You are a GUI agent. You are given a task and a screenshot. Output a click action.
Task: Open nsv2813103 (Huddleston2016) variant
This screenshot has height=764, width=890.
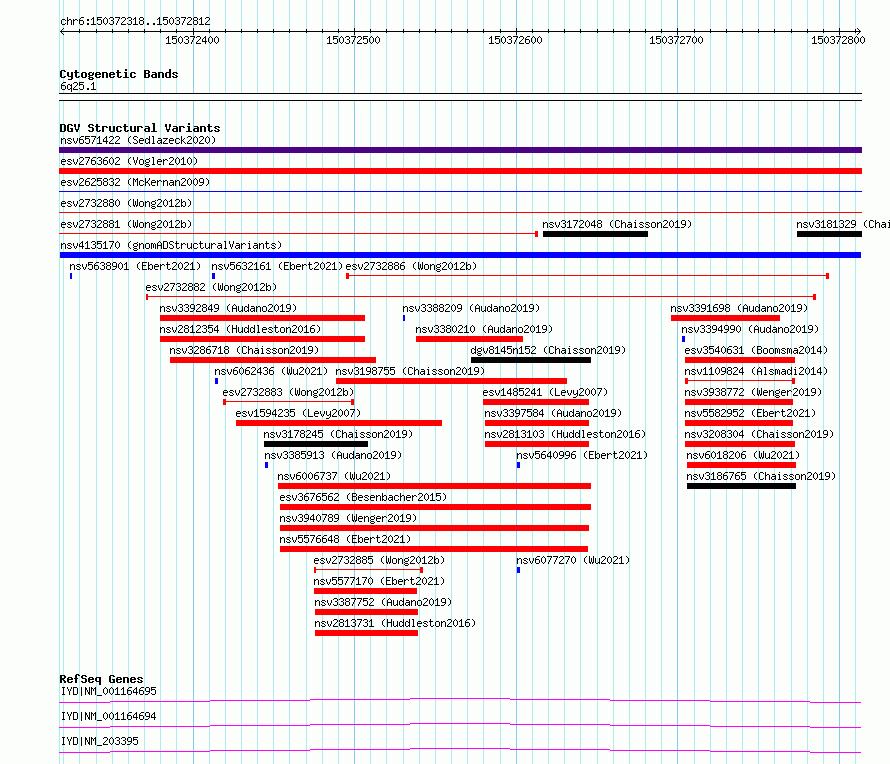(x=565, y=434)
